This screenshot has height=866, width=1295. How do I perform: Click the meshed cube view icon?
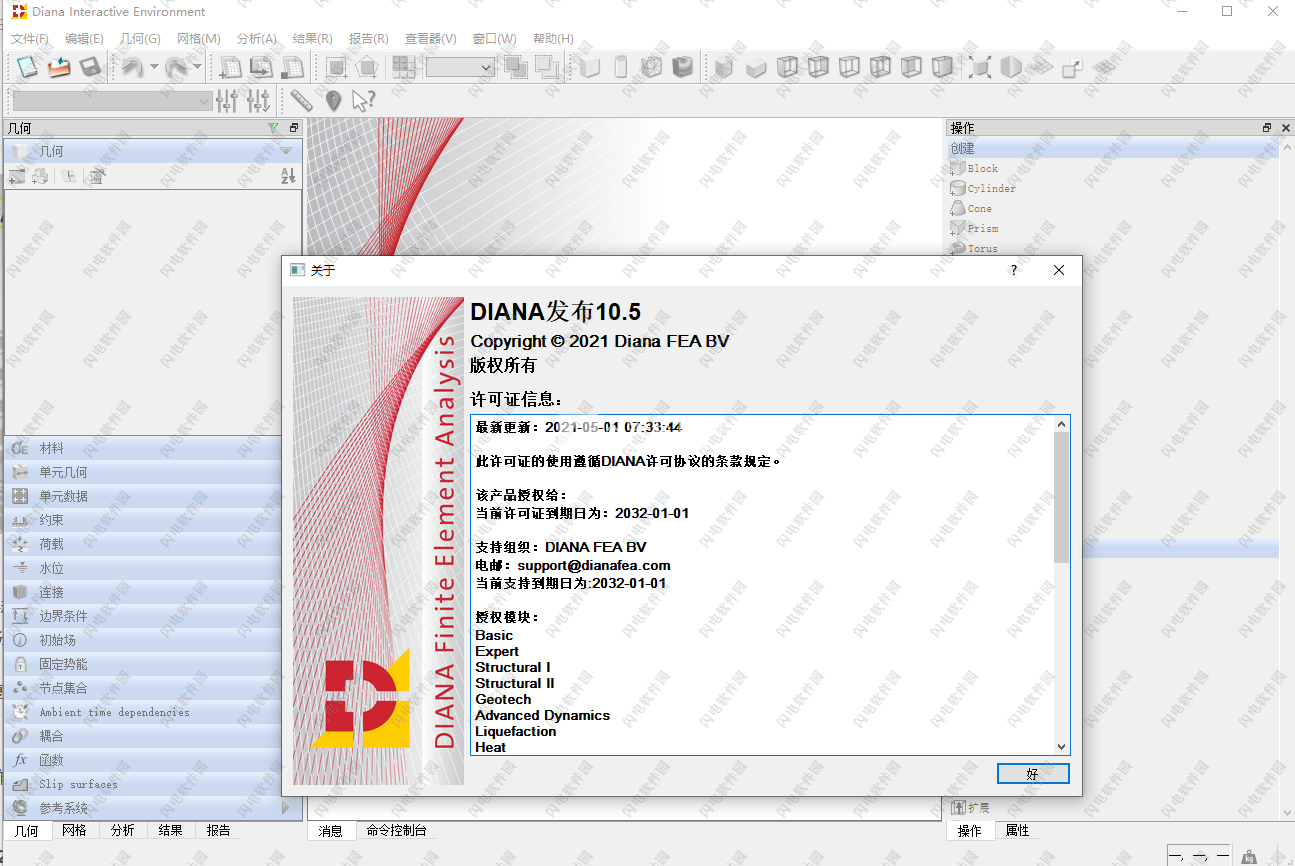tap(652, 67)
